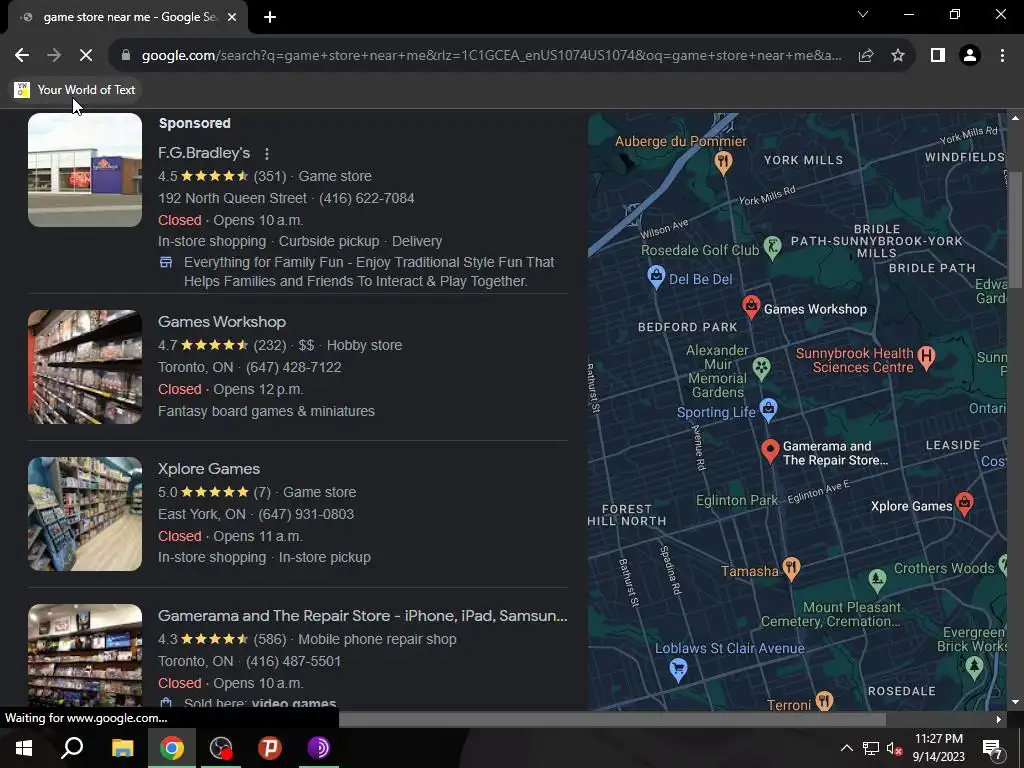
Task: Open the recording app taskbar icon
Action: [221, 748]
